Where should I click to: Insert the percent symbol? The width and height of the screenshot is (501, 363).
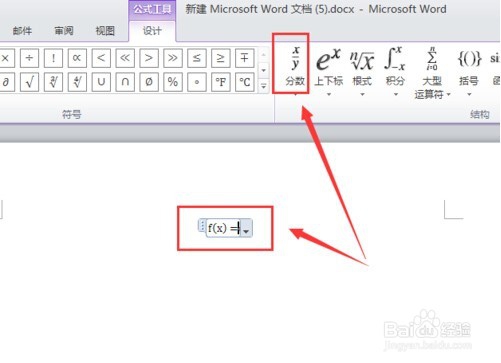point(173,82)
